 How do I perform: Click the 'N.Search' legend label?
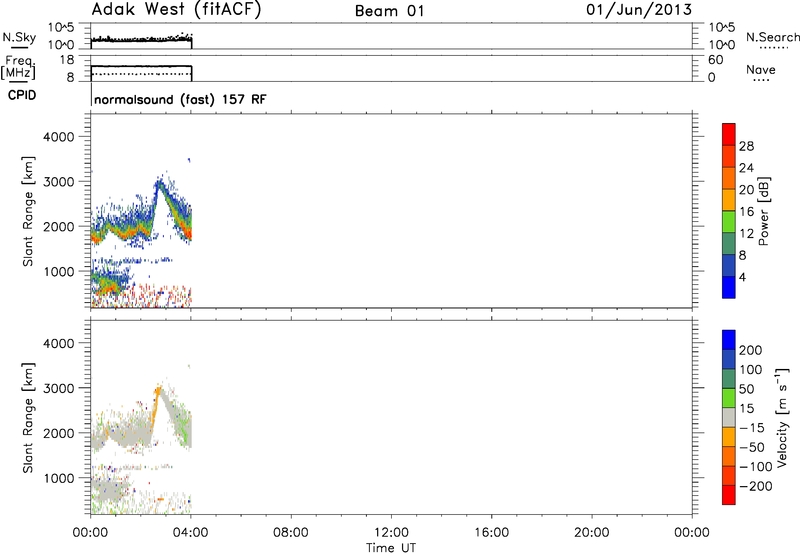773,37
